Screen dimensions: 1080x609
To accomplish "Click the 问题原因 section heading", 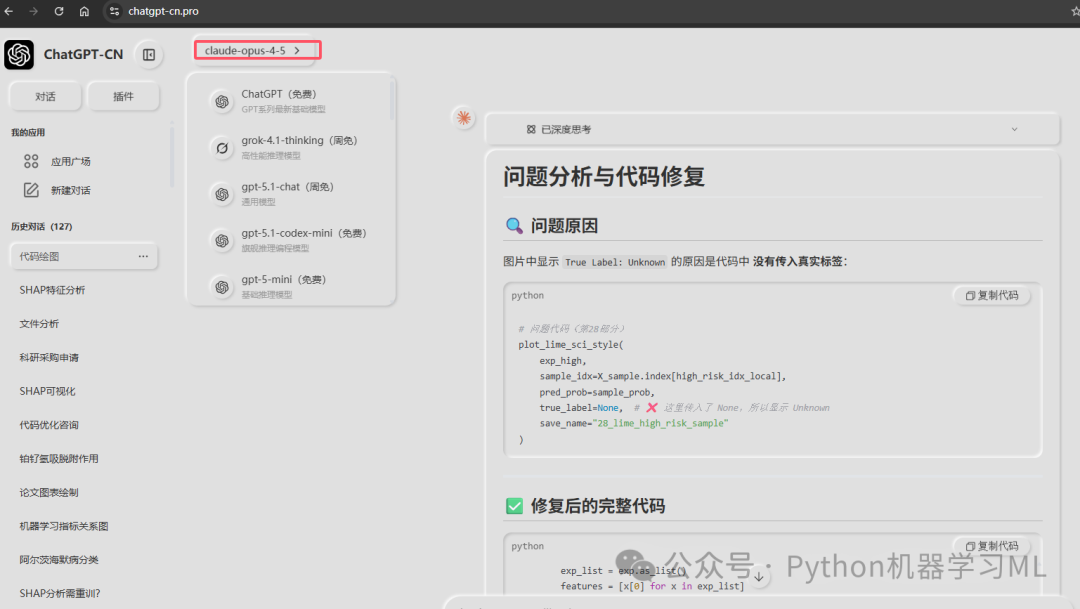I will click(564, 226).
